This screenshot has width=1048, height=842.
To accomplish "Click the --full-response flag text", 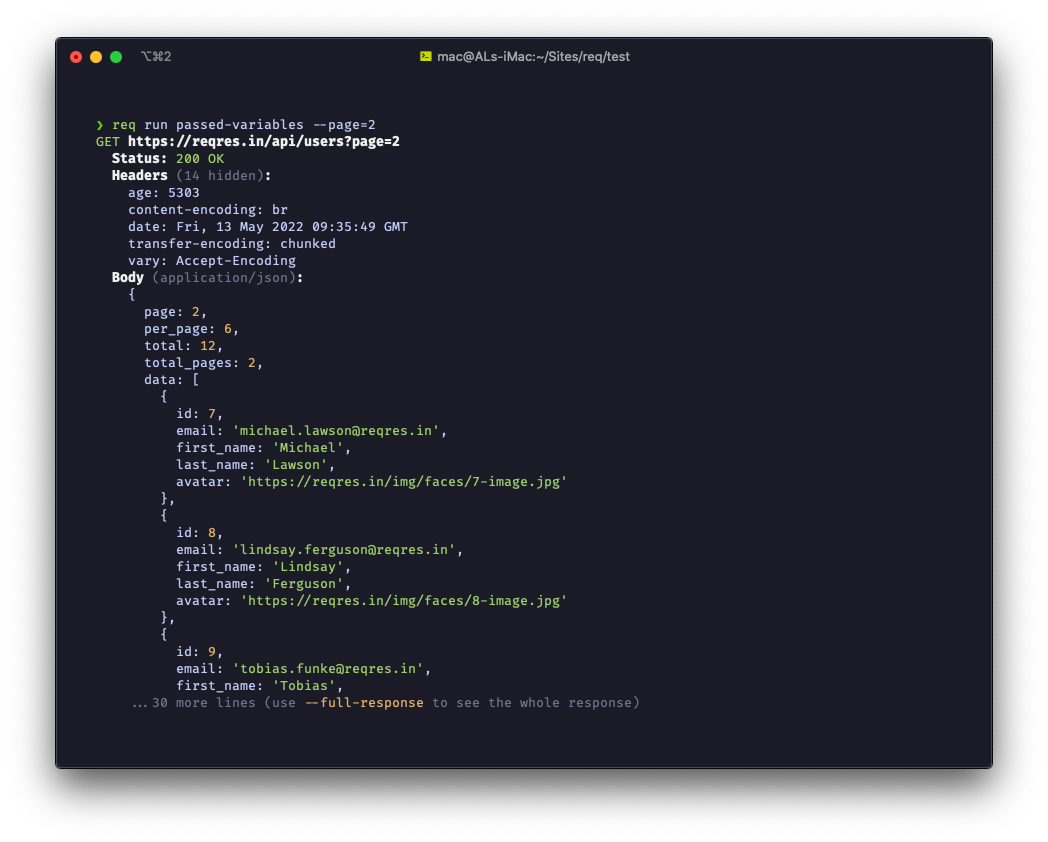I will pyautogui.click(x=364, y=703).
